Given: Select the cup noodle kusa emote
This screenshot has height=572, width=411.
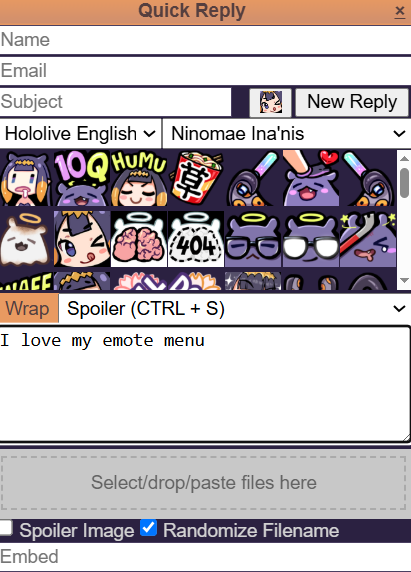Looking at the screenshot, I should pos(196,178).
